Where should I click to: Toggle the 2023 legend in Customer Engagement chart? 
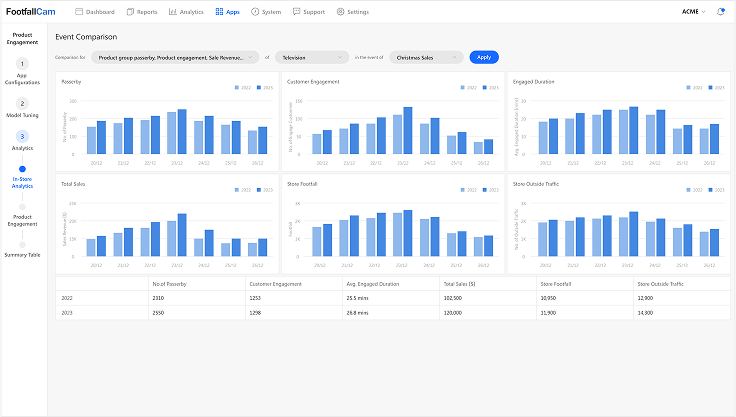[491, 88]
